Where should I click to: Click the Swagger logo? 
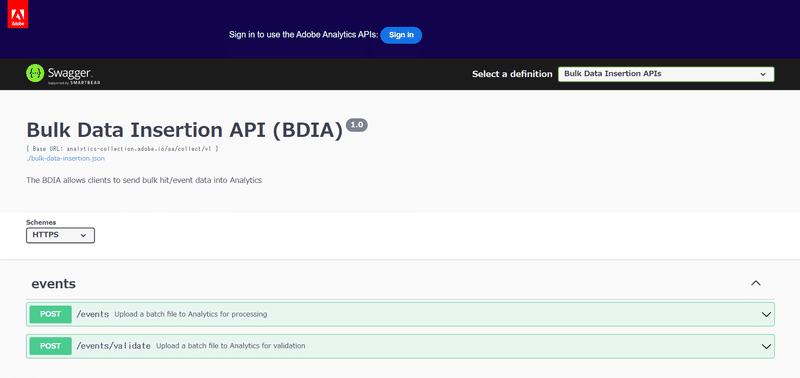(63, 74)
